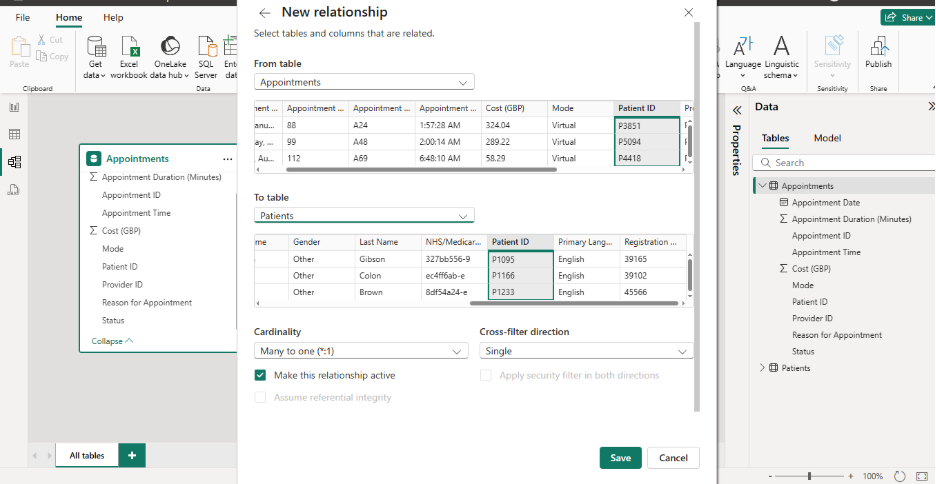
Task: Select Reason for Appointment in Data pane
Action: point(837,335)
